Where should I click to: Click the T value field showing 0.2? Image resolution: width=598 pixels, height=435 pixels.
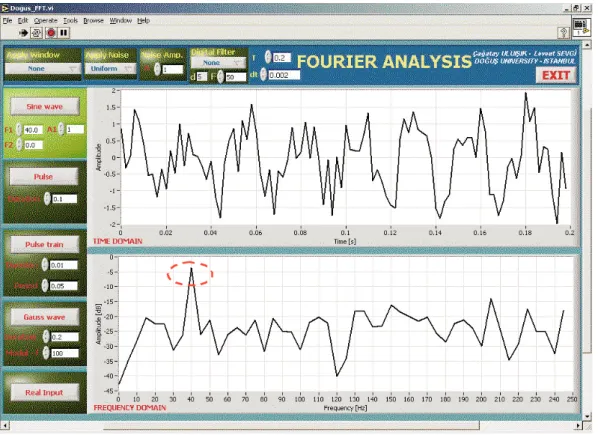(x=282, y=58)
